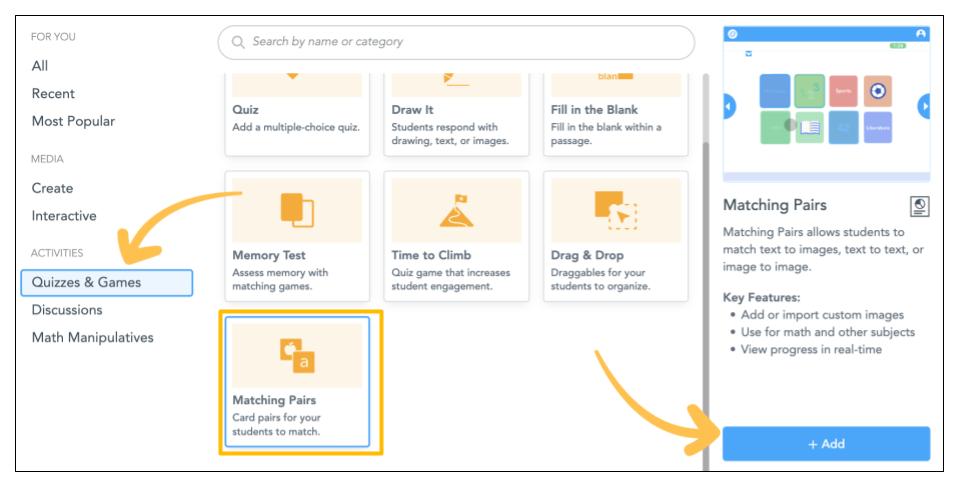Show All activities in sidebar
The width and height of the screenshot is (960, 487).
[40, 66]
